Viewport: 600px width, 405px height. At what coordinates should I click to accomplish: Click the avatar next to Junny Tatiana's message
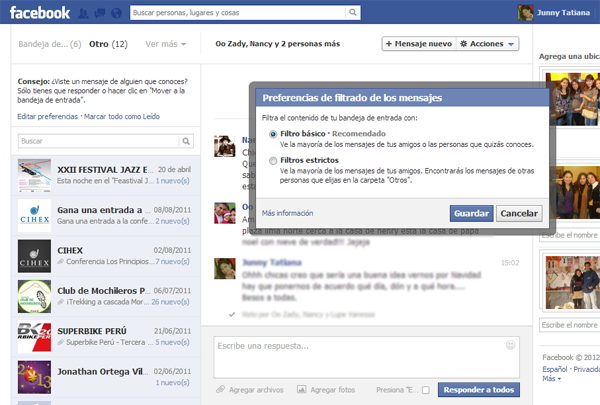tap(225, 269)
